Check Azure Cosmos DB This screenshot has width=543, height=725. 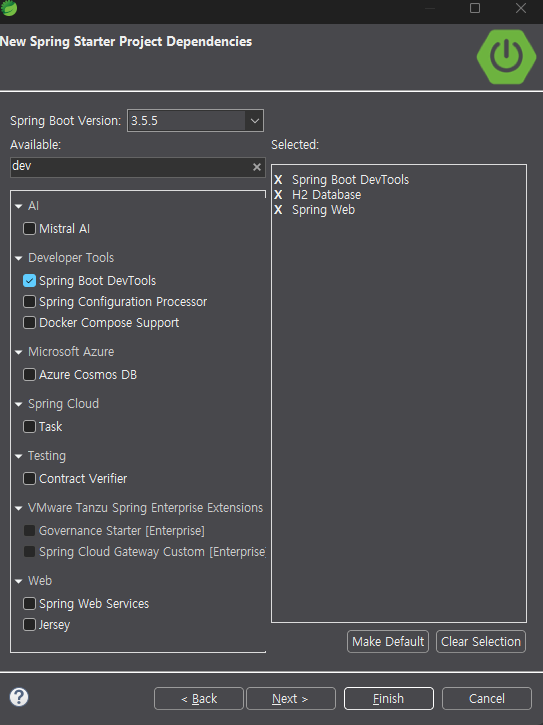pos(29,375)
